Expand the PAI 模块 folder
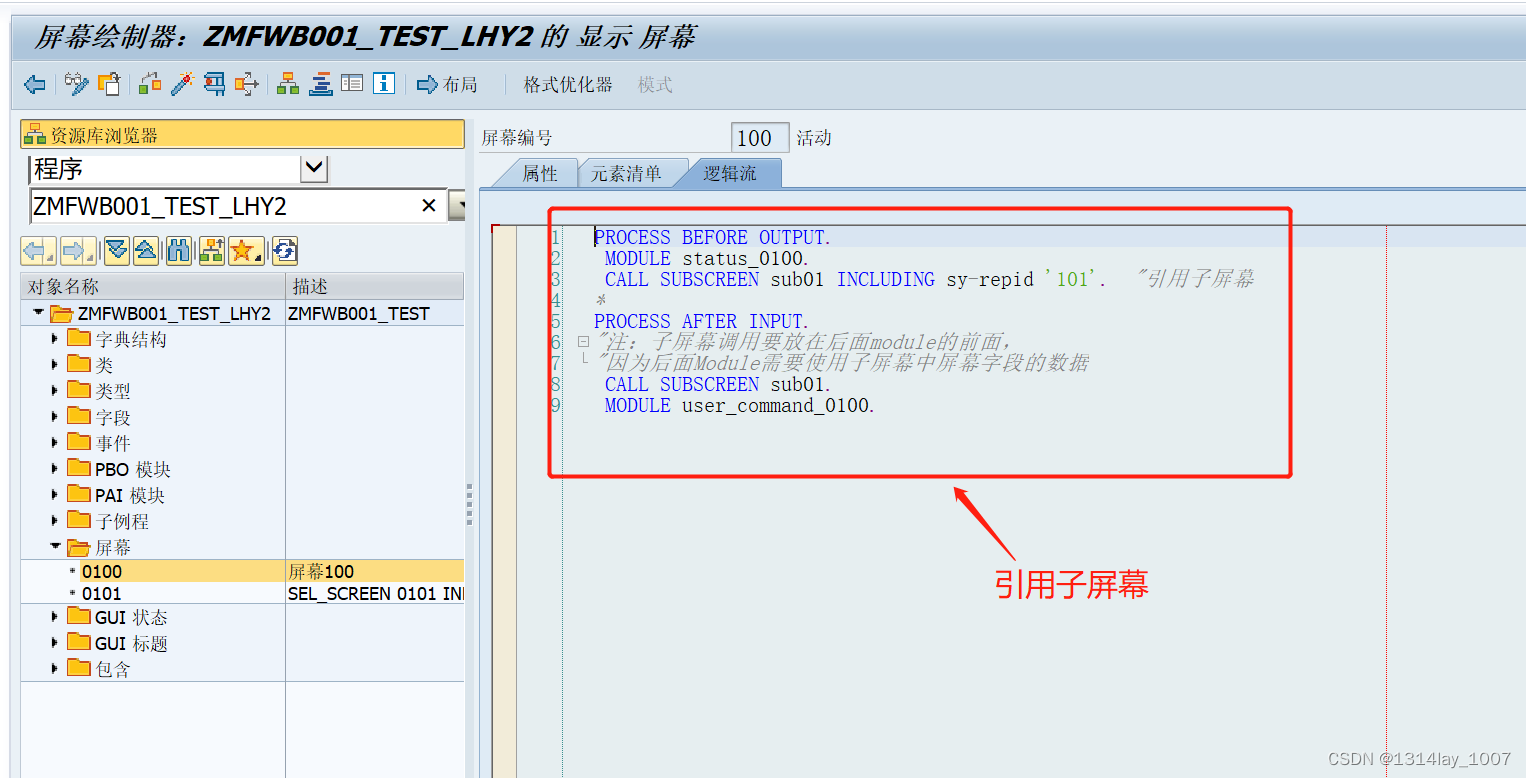1526x778 pixels. point(55,495)
